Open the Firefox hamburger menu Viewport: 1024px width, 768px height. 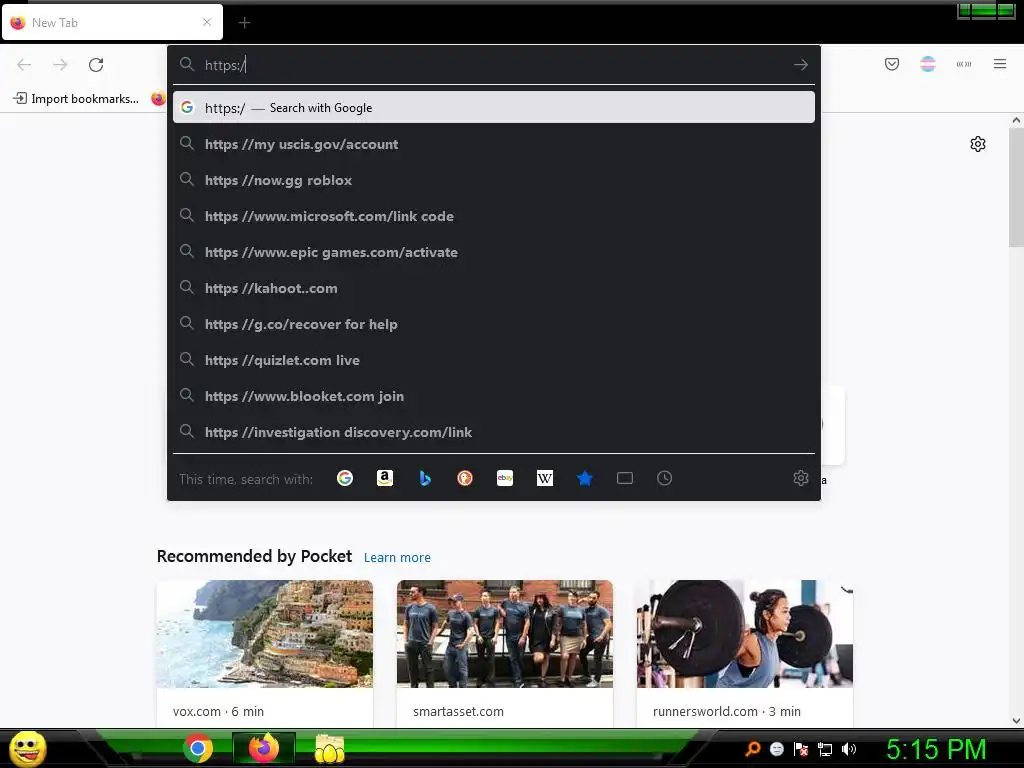coord(1000,64)
